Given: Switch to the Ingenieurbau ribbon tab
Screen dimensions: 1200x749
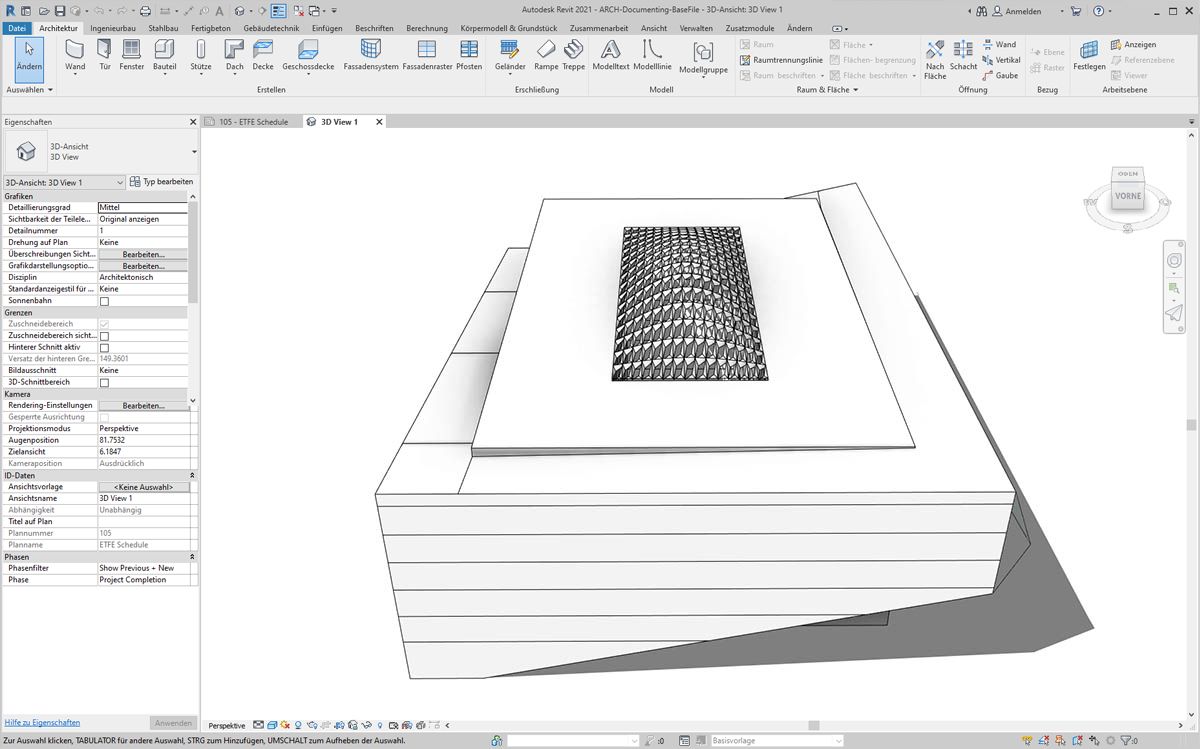Looking at the screenshot, I should coord(113,28).
